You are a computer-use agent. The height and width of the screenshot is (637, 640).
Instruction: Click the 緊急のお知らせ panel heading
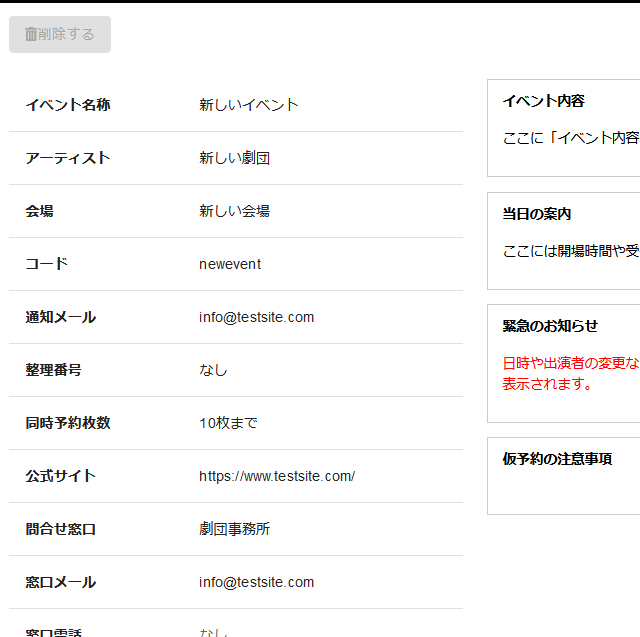[550, 326]
